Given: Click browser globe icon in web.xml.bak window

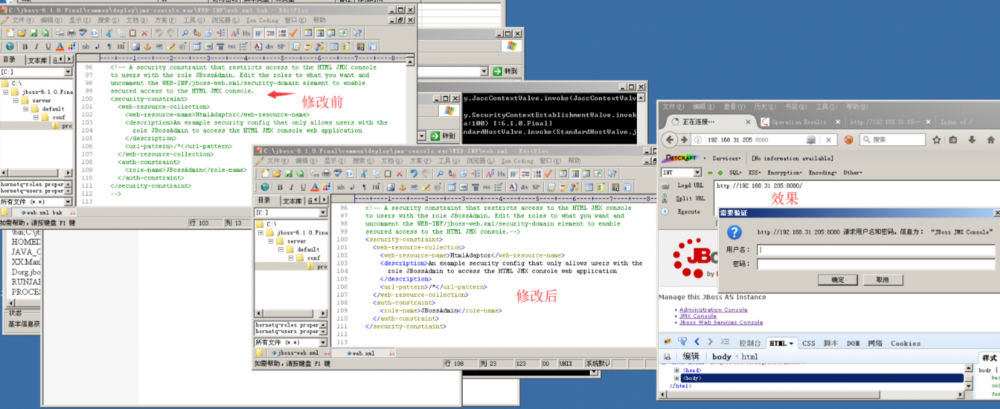Looking at the screenshot, I should (x=10, y=46).
